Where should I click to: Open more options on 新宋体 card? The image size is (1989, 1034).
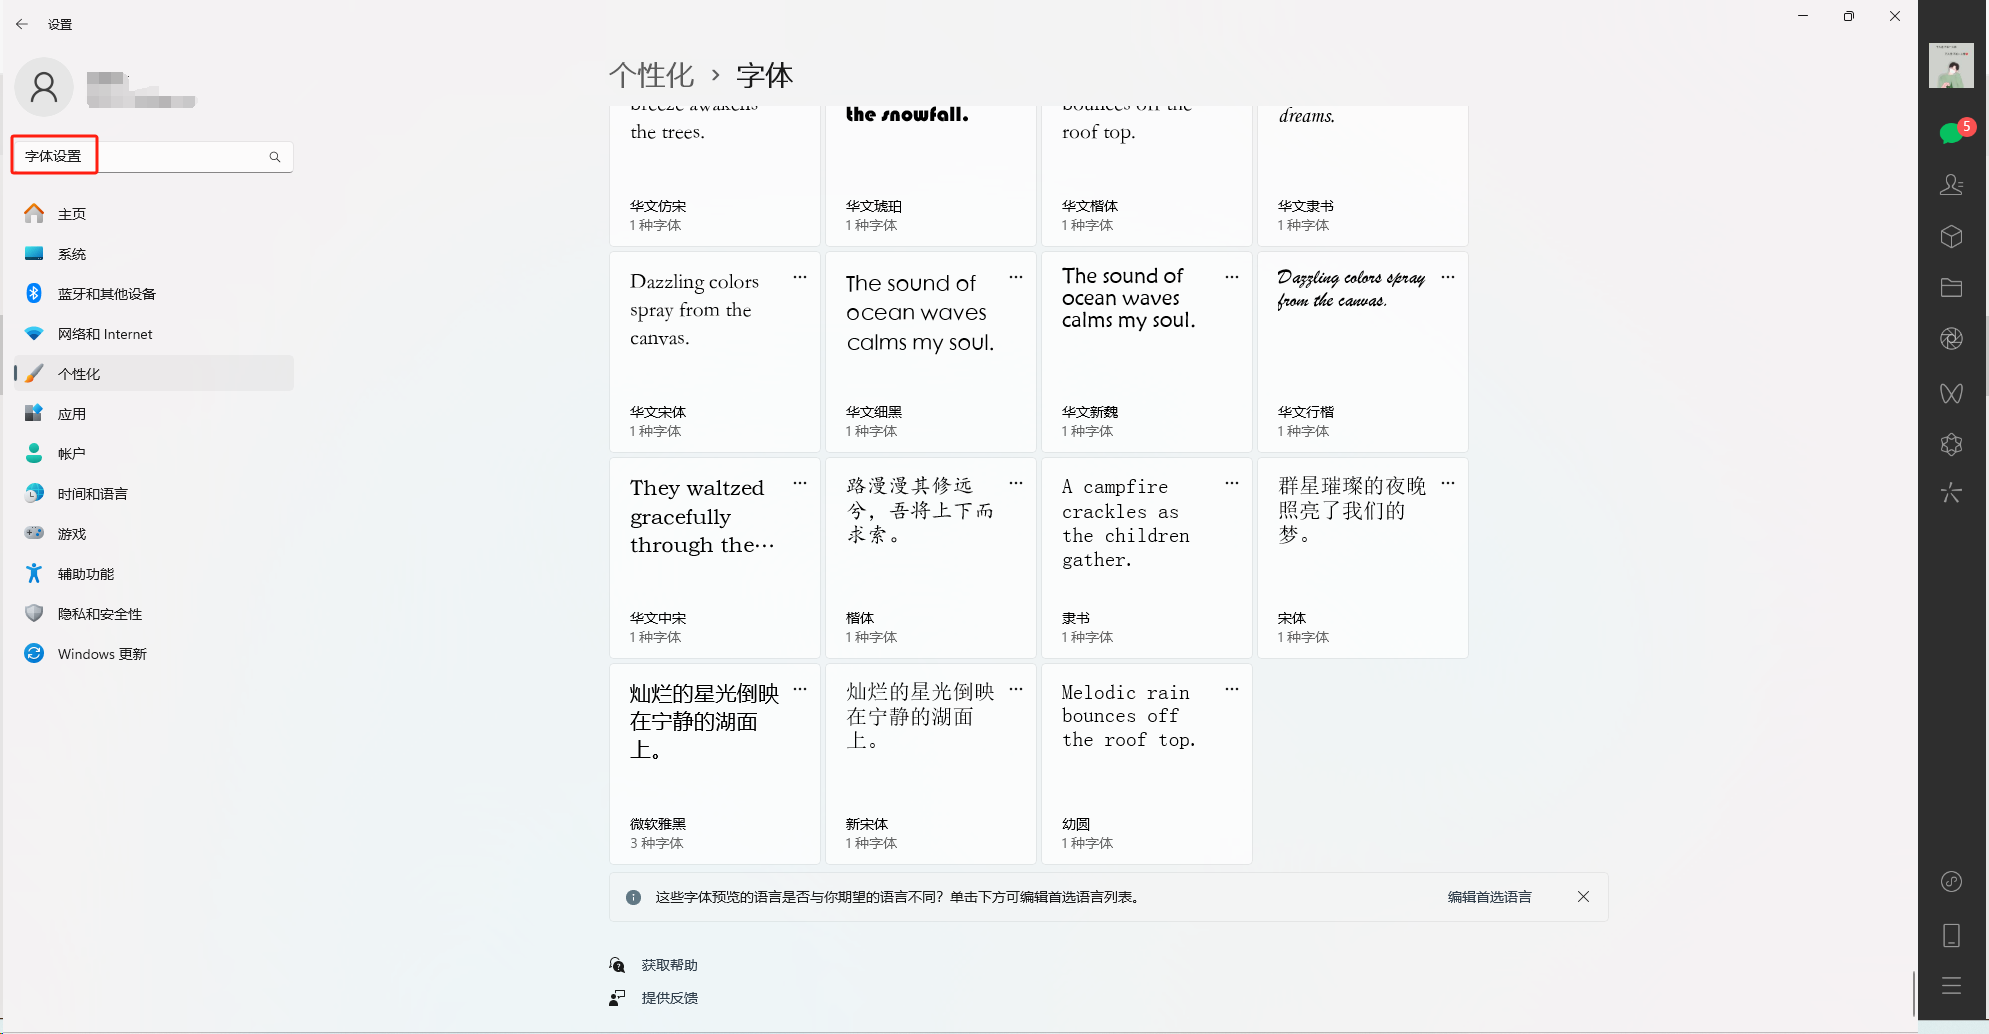pos(1016,689)
